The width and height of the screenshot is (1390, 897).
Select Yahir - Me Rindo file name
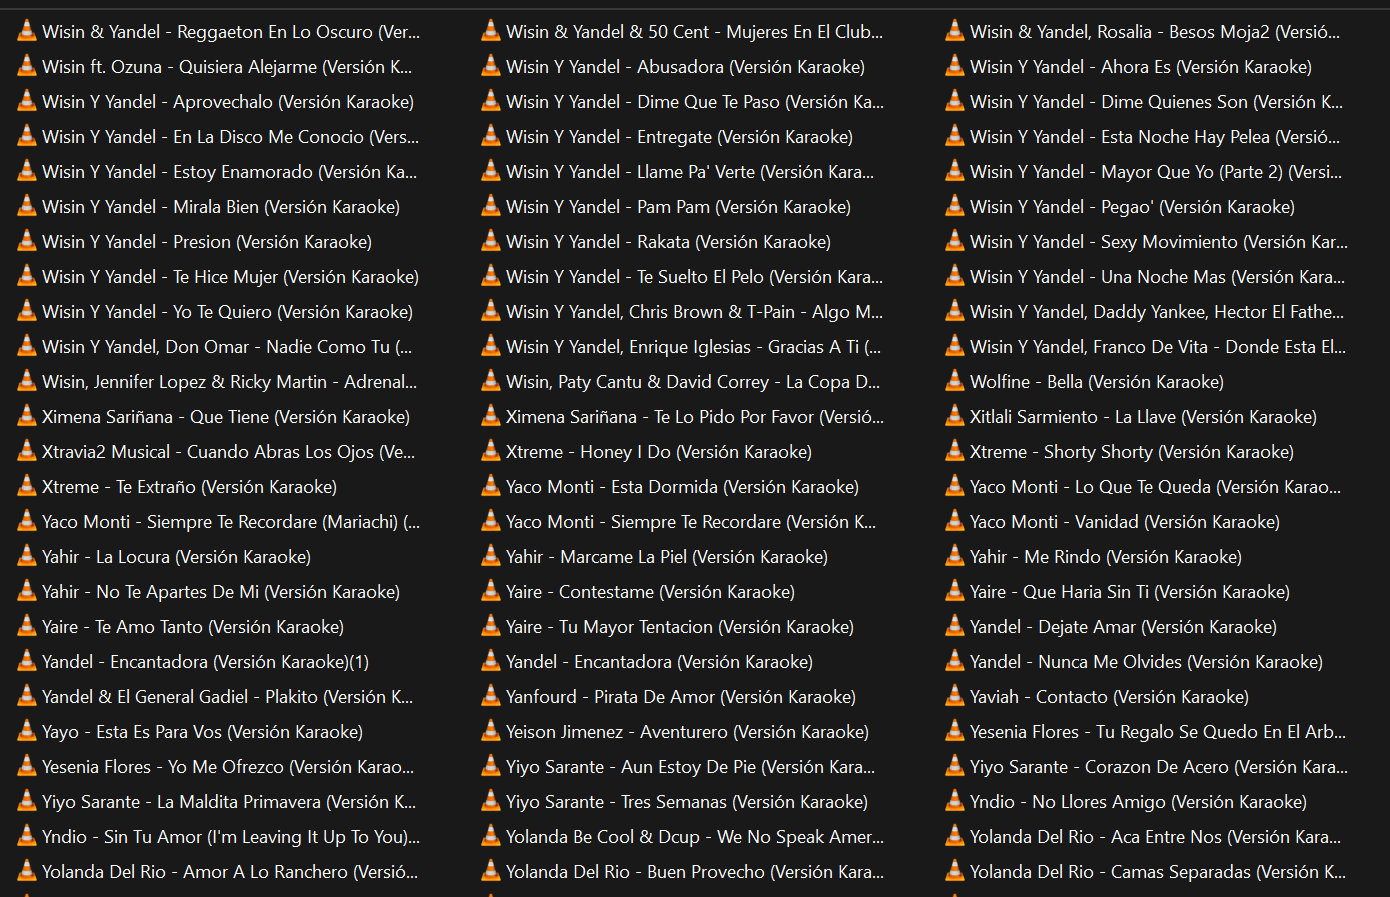tap(1105, 557)
